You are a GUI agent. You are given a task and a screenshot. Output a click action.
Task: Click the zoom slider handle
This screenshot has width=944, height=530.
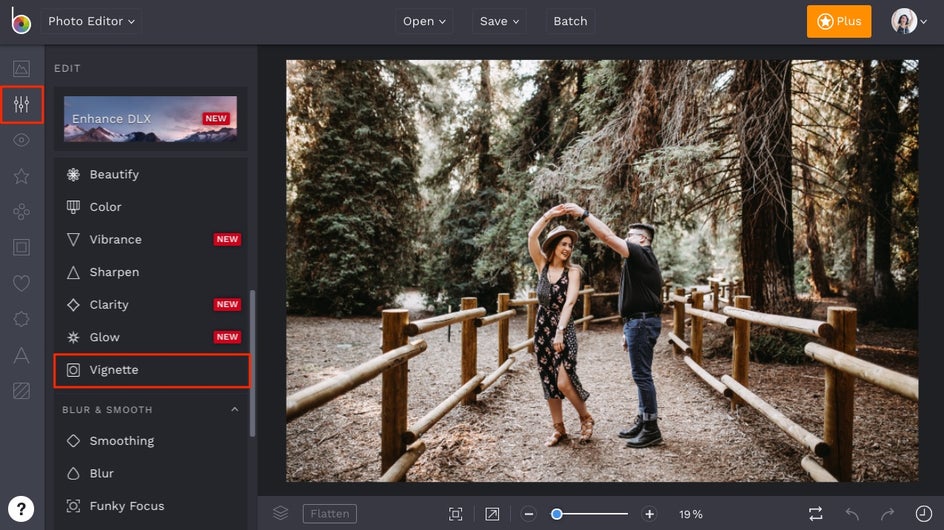tap(557, 514)
